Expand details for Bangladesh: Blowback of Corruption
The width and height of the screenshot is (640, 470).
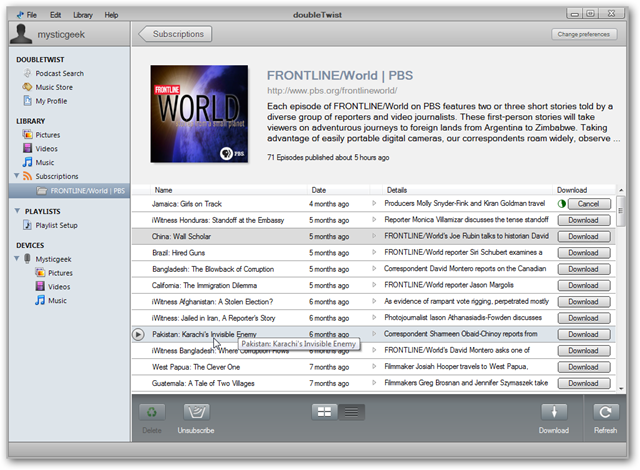[374, 268]
